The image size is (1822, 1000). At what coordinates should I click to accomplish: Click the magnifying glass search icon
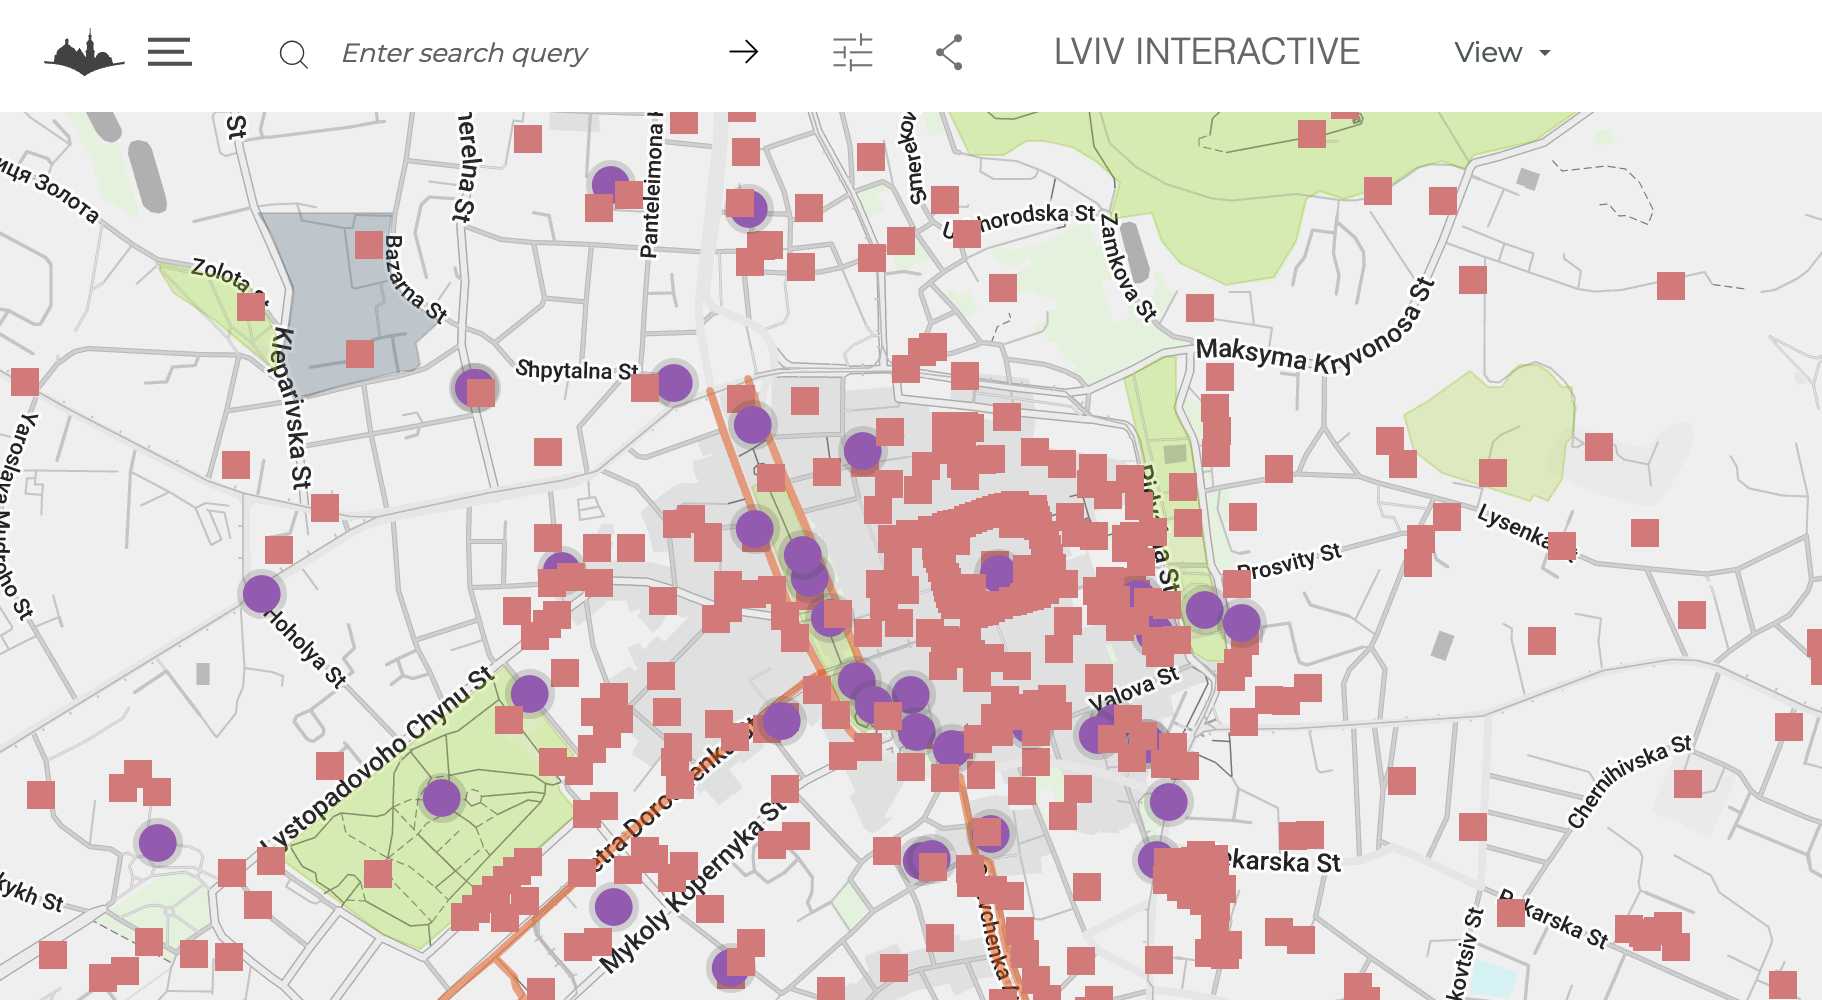[293, 54]
